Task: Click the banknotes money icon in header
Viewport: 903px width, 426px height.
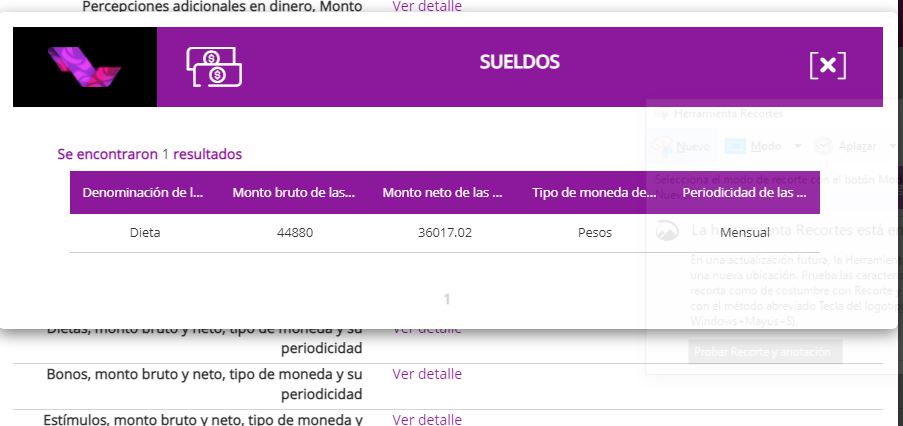Action: click(214, 66)
